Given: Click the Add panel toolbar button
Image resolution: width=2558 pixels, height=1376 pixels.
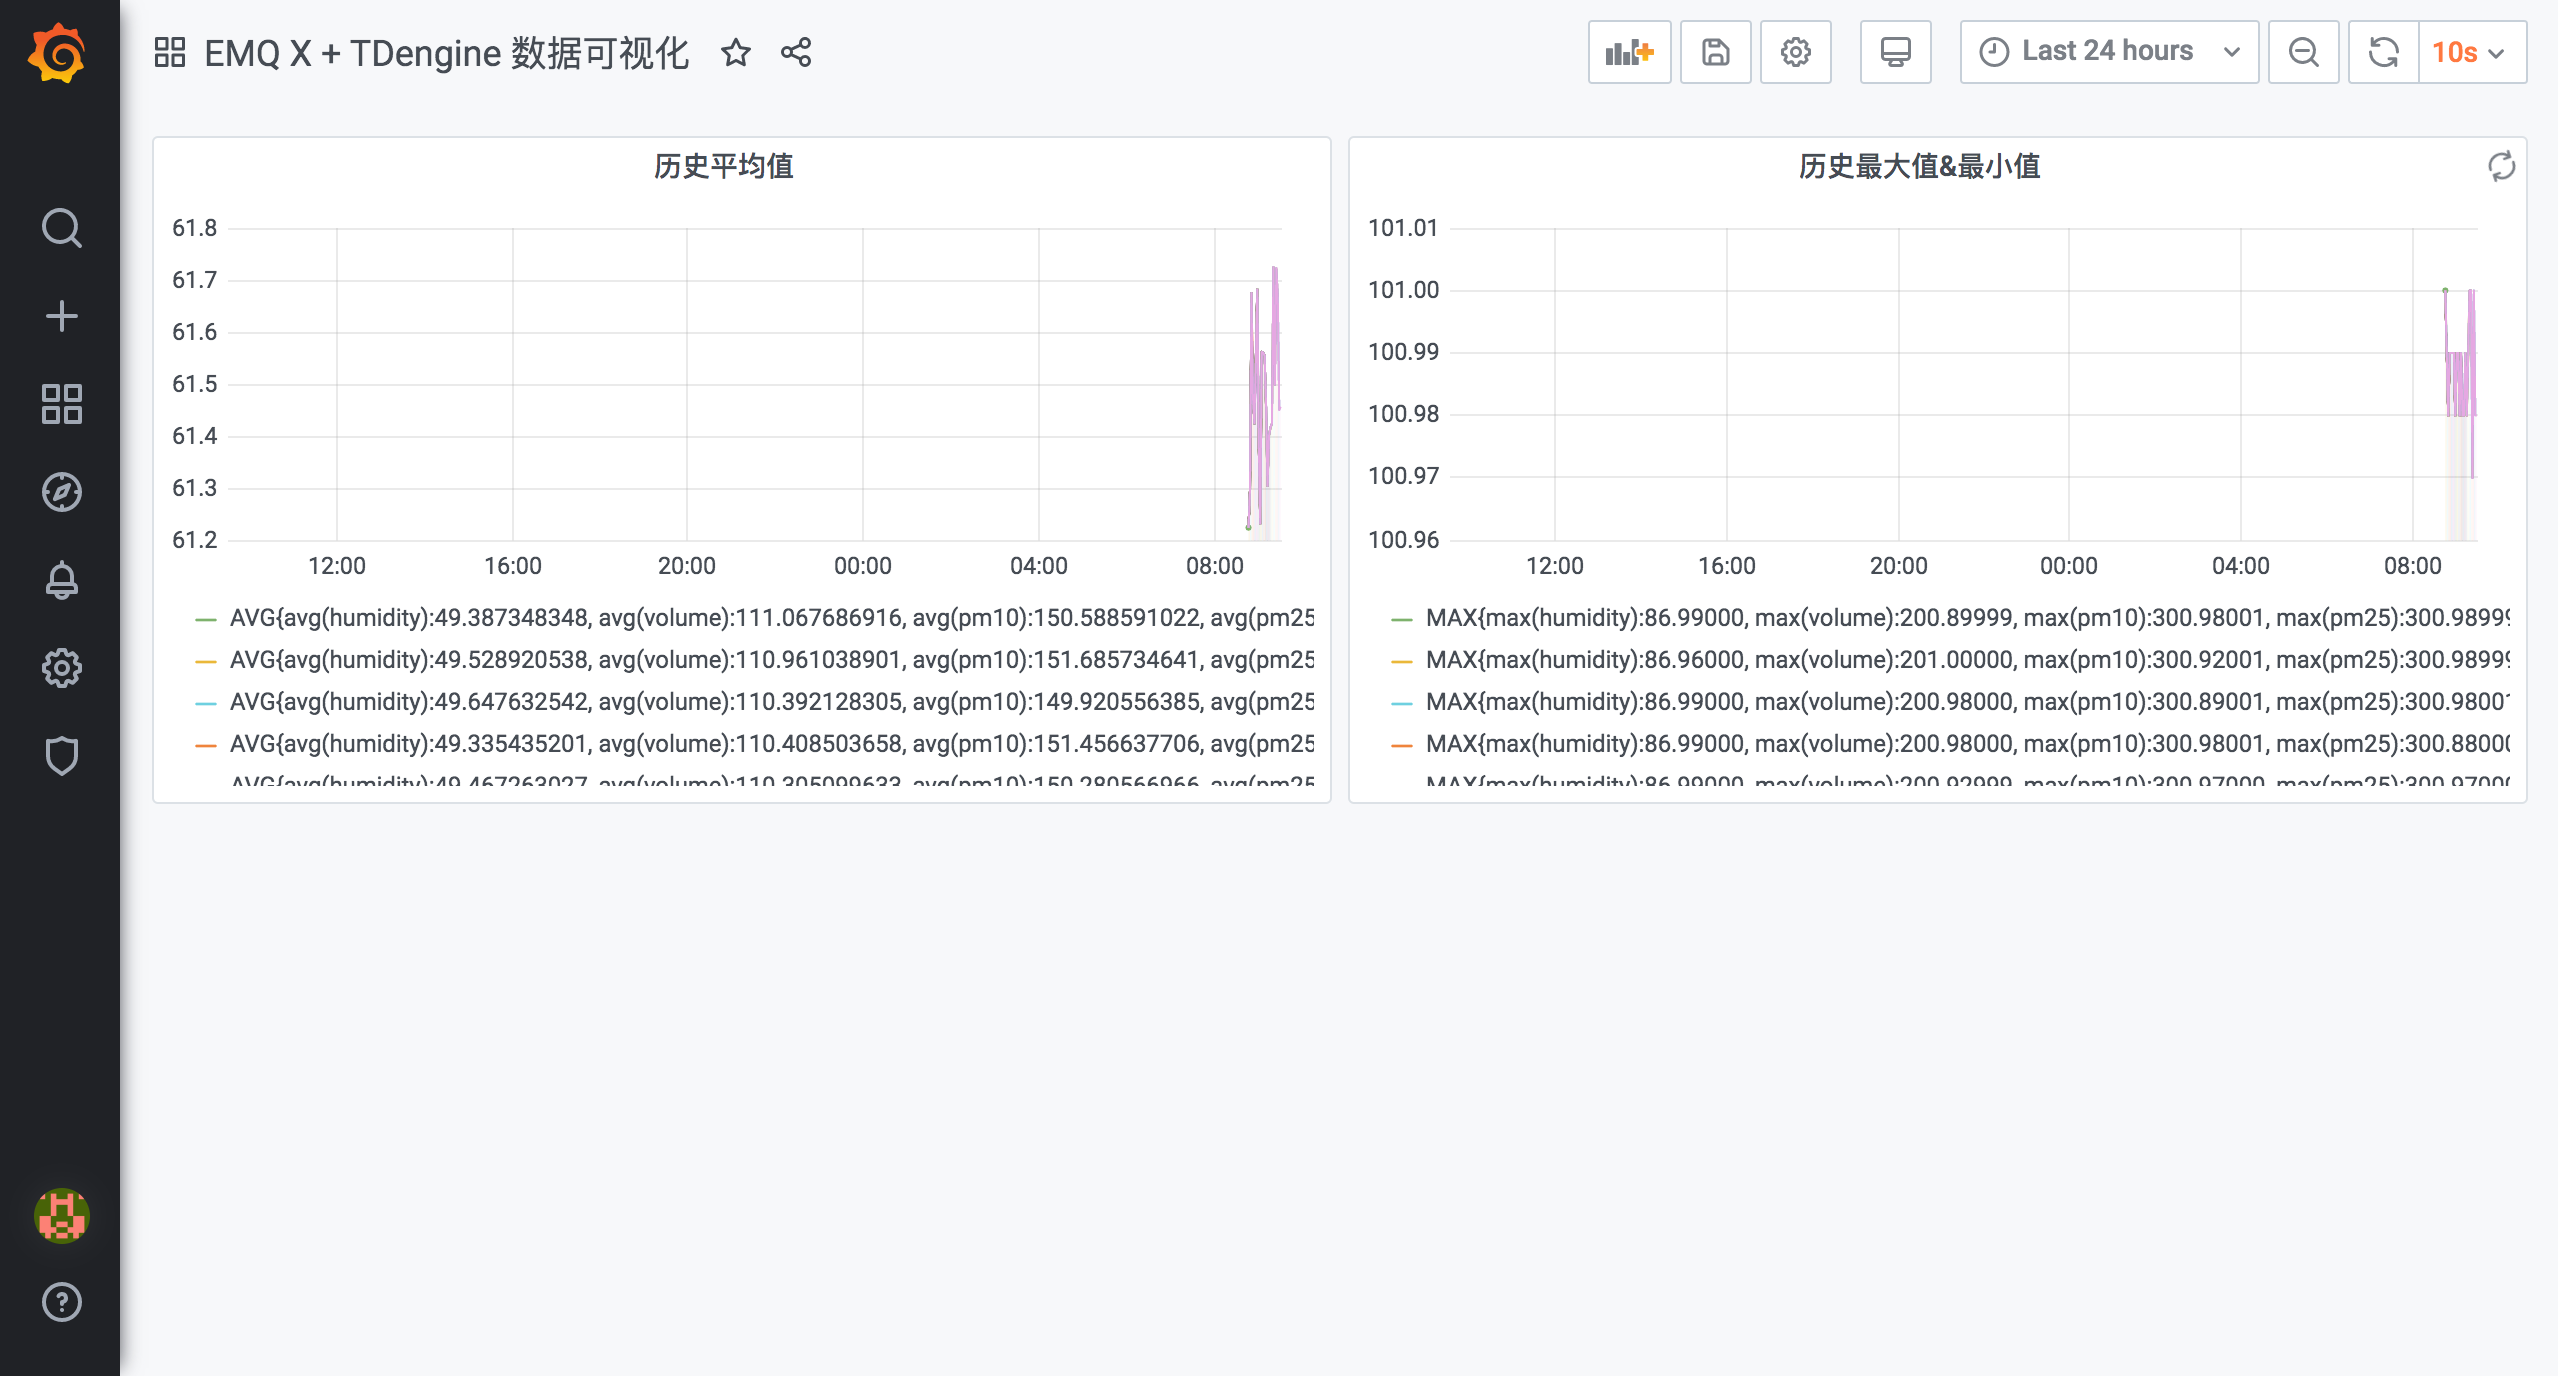Looking at the screenshot, I should coord(1629,52).
